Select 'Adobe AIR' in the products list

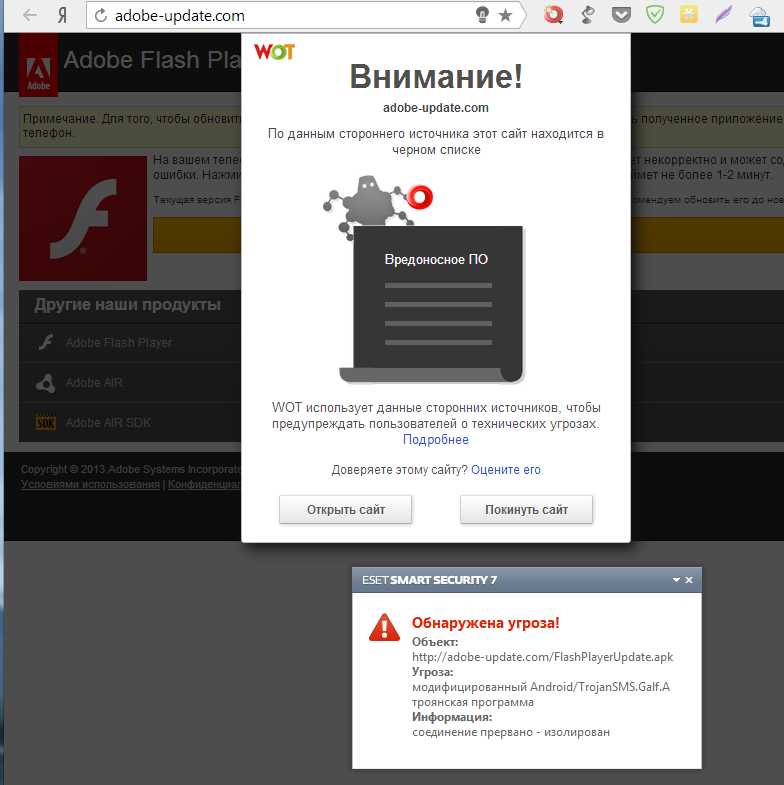pyautogui.click(x=94, y=383)
